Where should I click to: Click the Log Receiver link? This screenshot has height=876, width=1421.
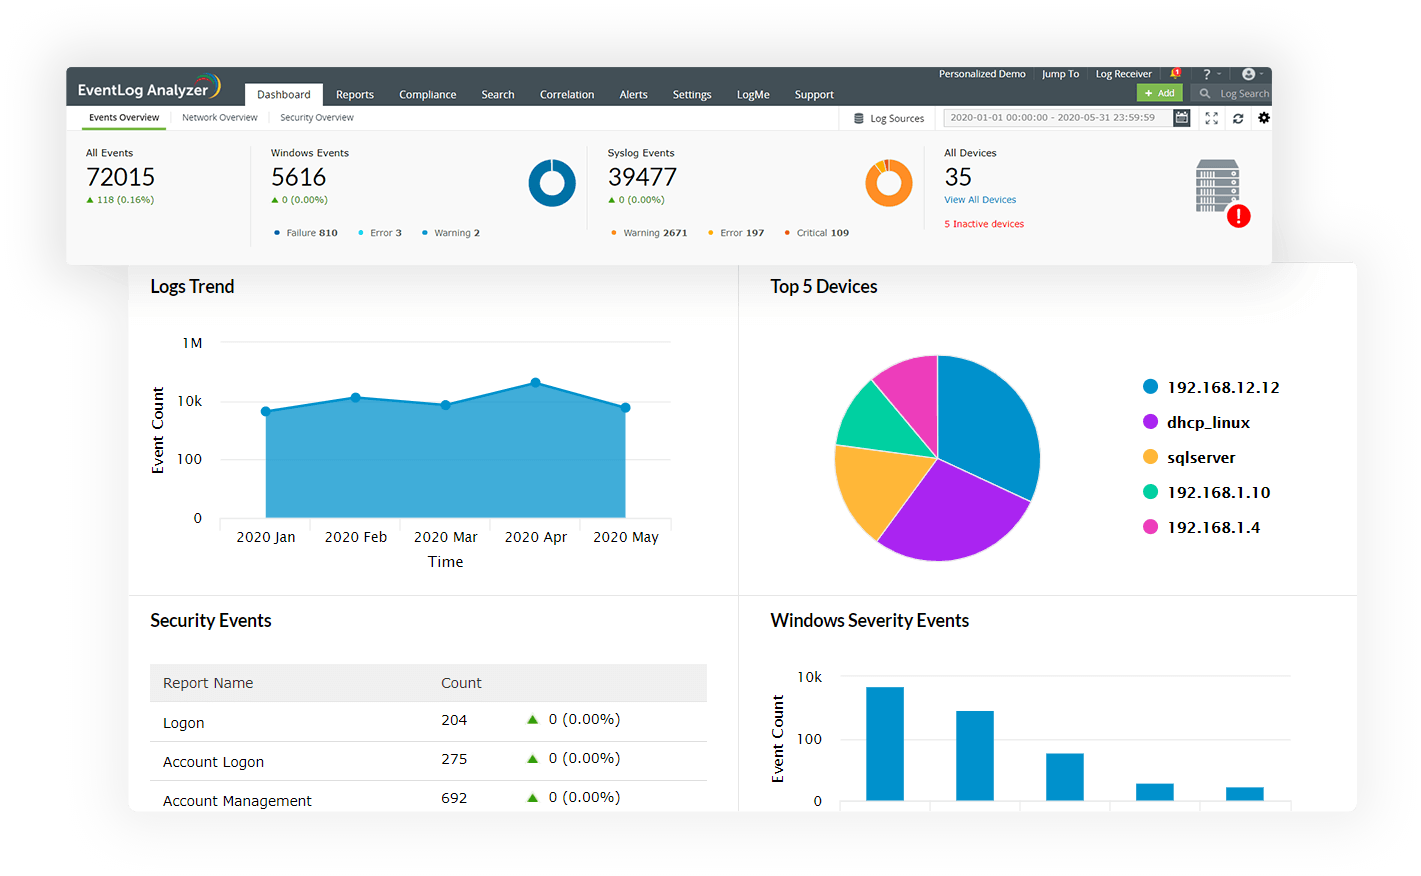[x=1124, y=74]
